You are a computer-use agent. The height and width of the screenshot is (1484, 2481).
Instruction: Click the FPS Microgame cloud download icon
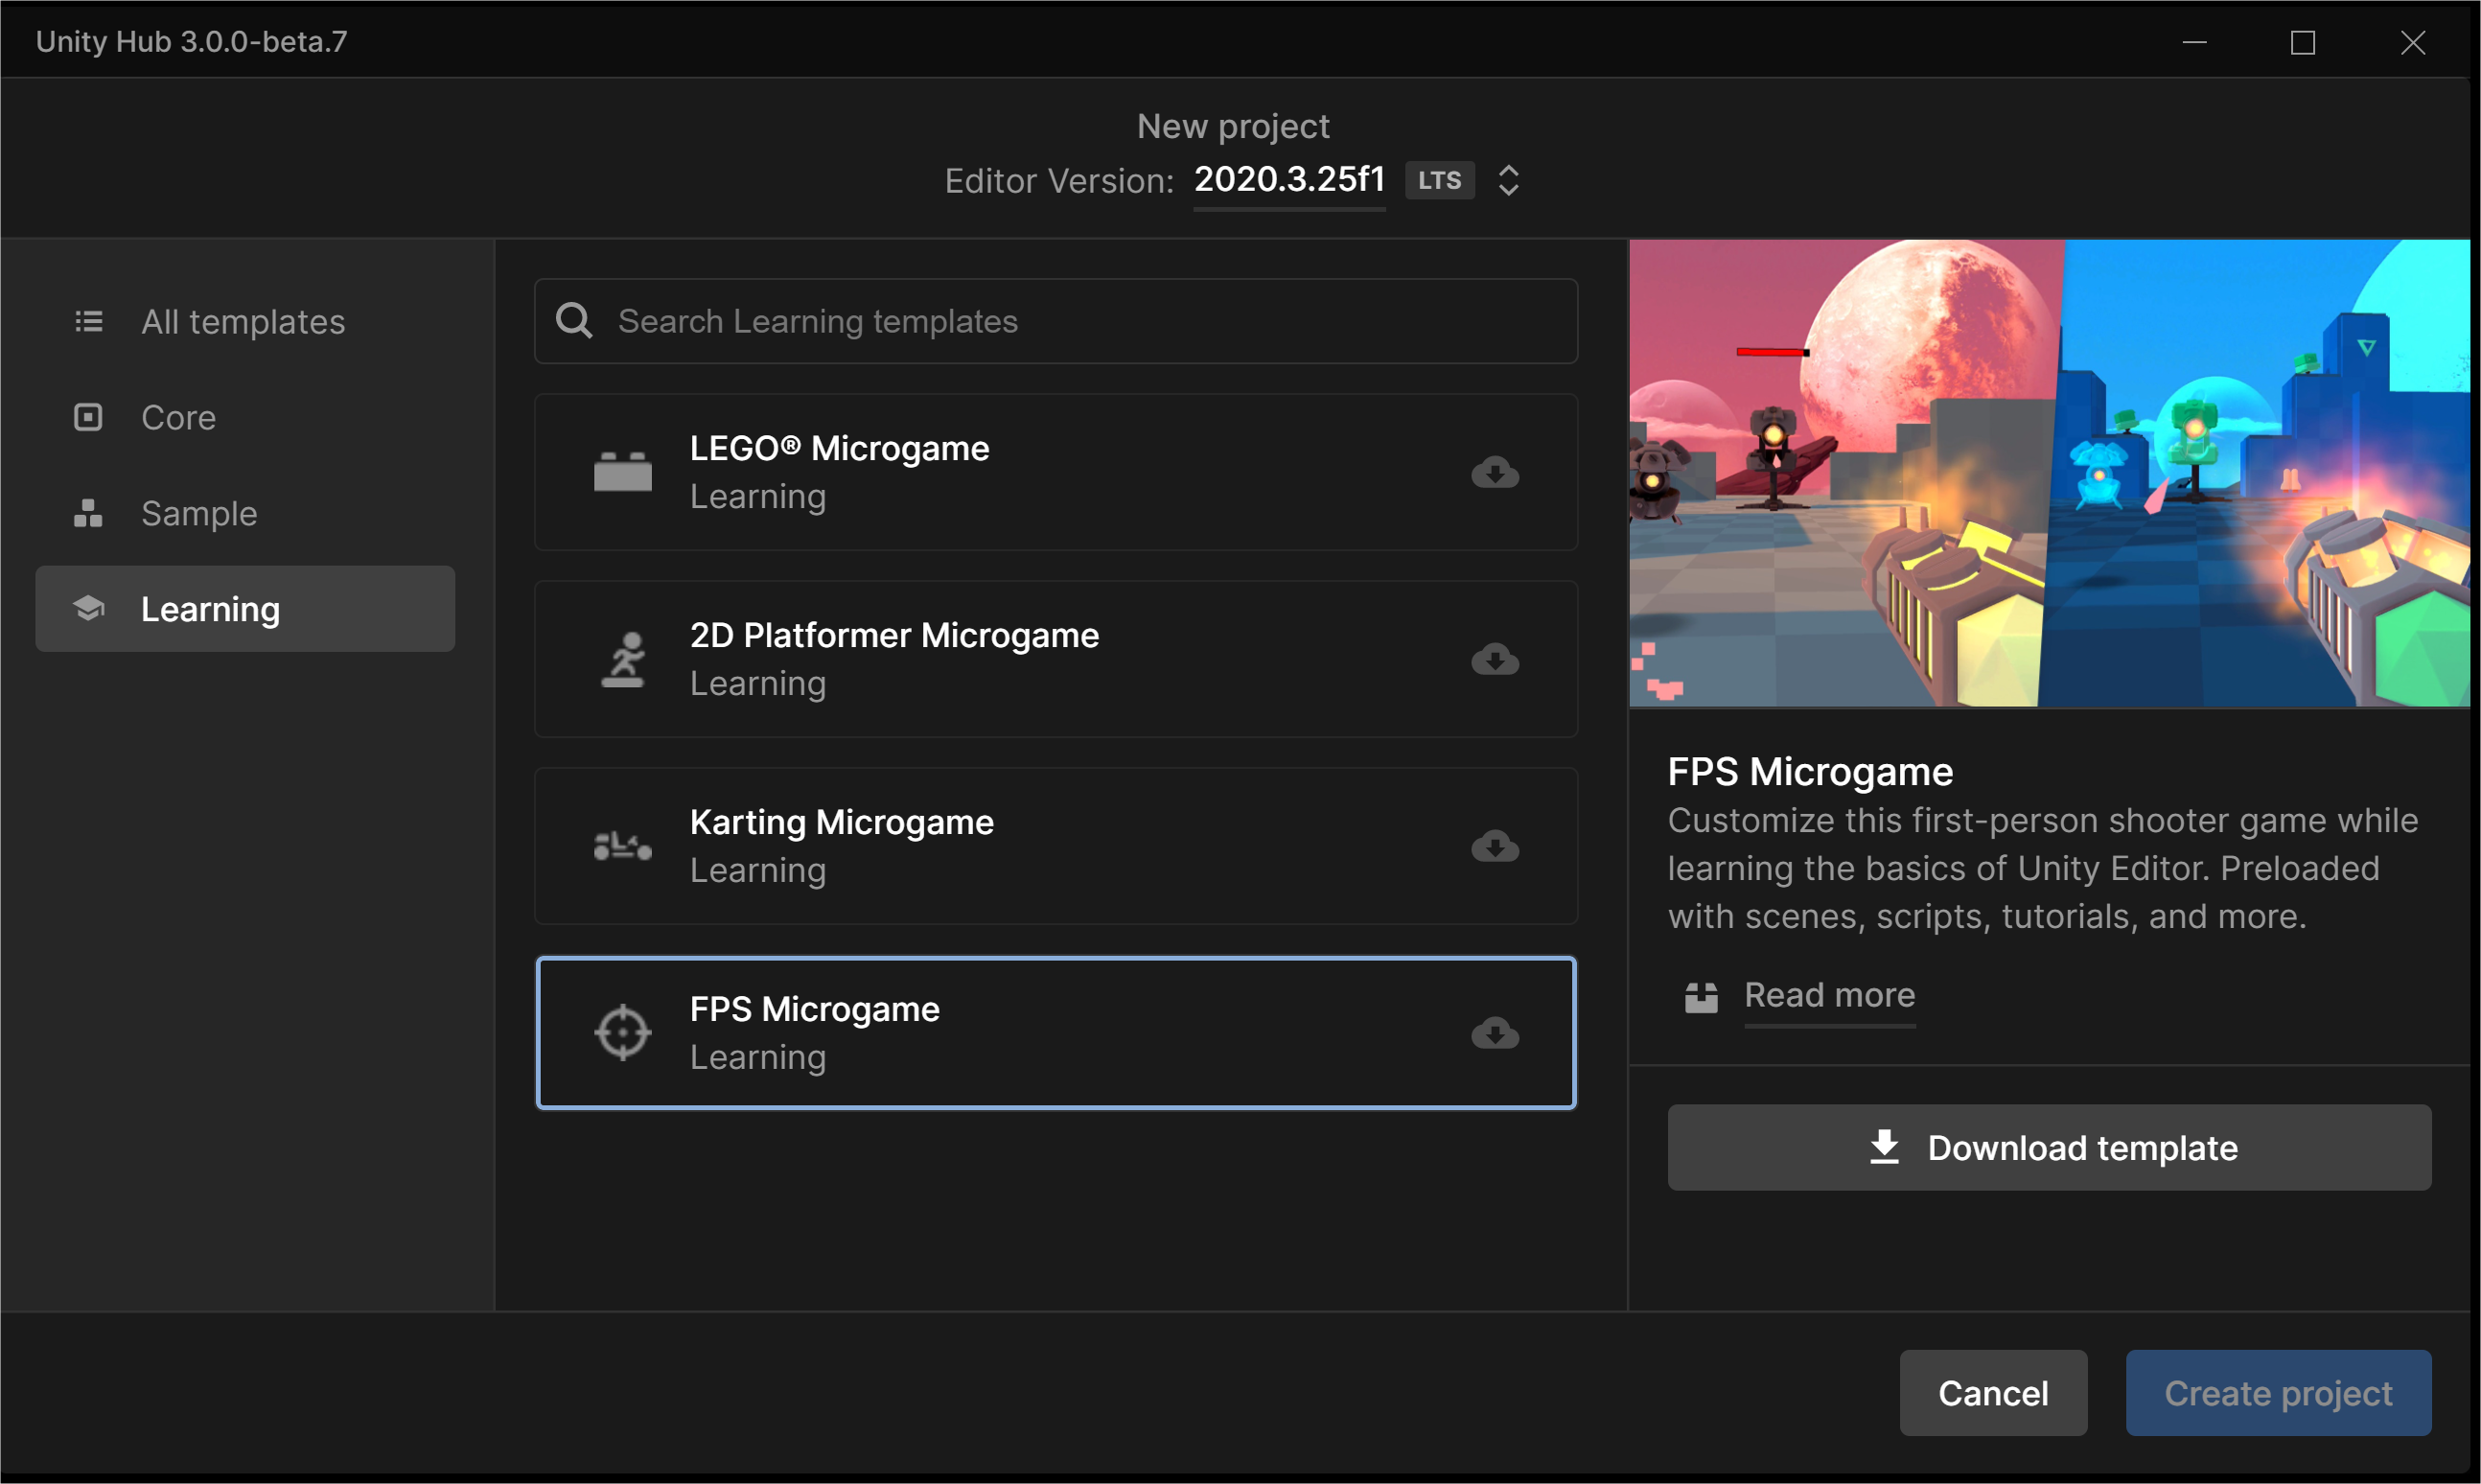click(x=1495, y=1033)
